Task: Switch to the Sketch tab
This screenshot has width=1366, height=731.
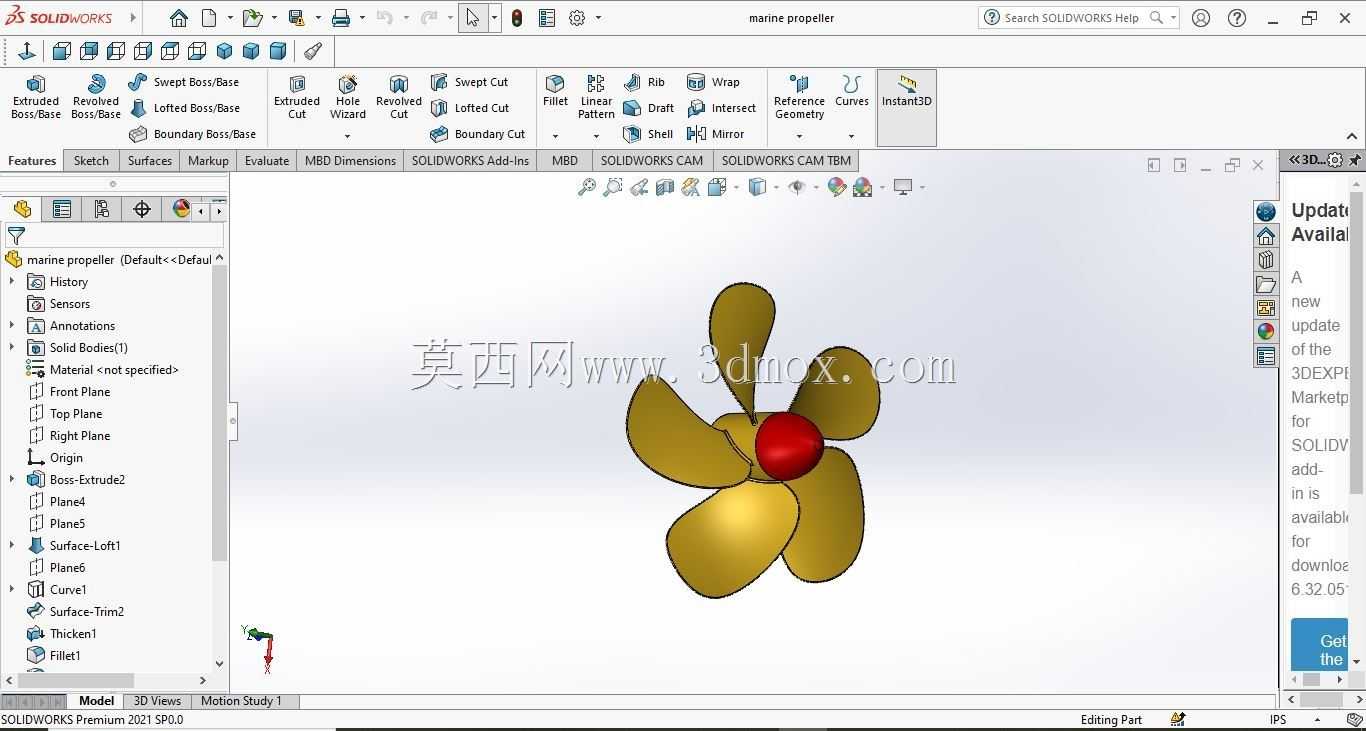Action: [x=91, y=161]
